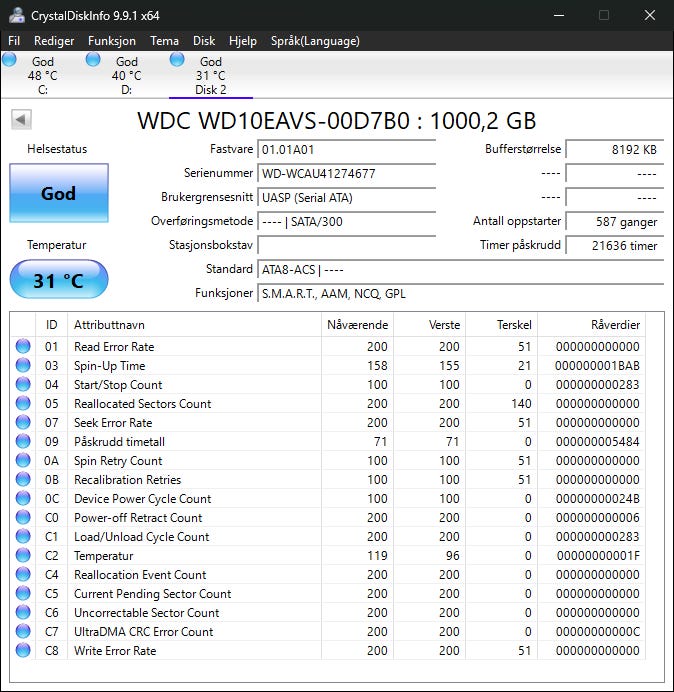Click status orb for Recalibration Retries
This screenshot has height=692, width=674.
tap(23, 479)
